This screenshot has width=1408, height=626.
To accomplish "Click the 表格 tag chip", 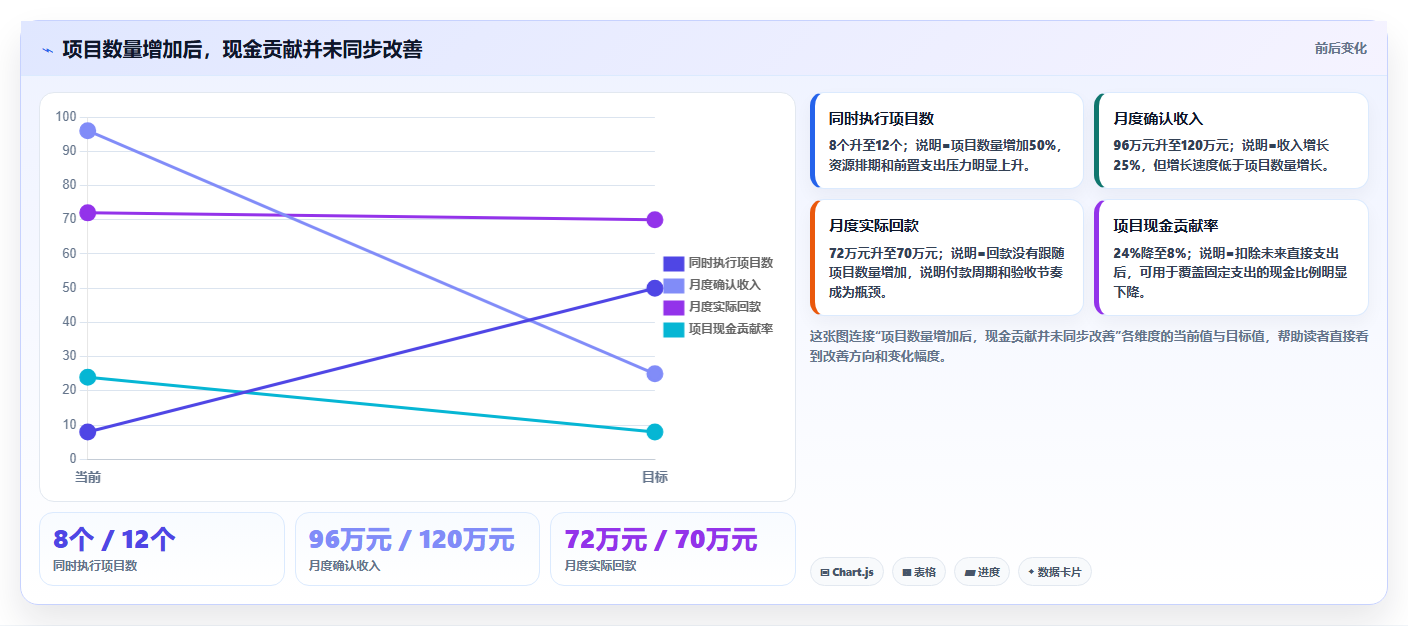I will click(919, 572).
